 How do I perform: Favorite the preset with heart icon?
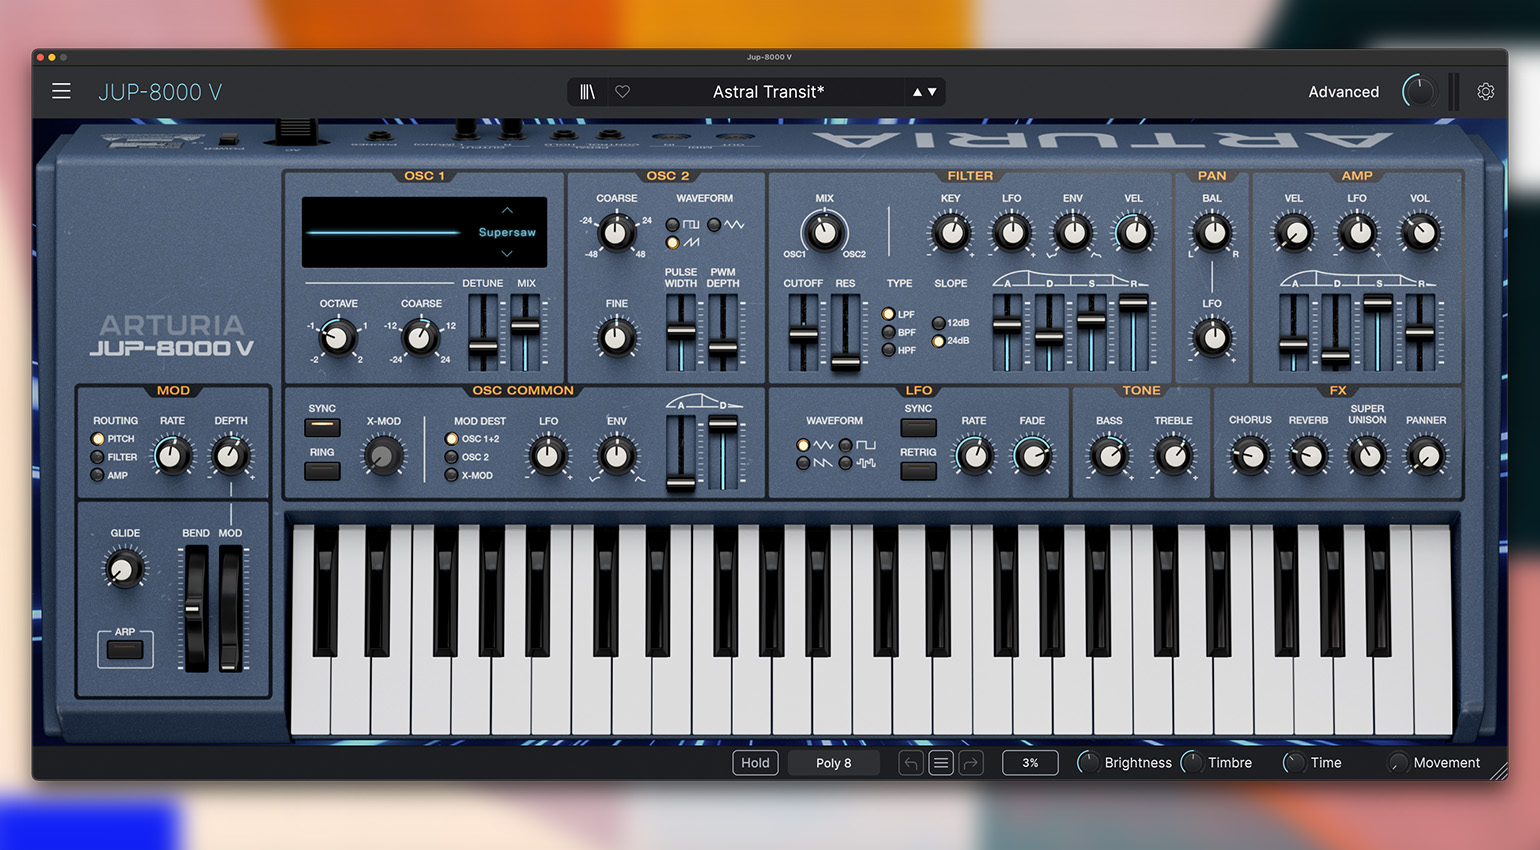pos(622,92)
